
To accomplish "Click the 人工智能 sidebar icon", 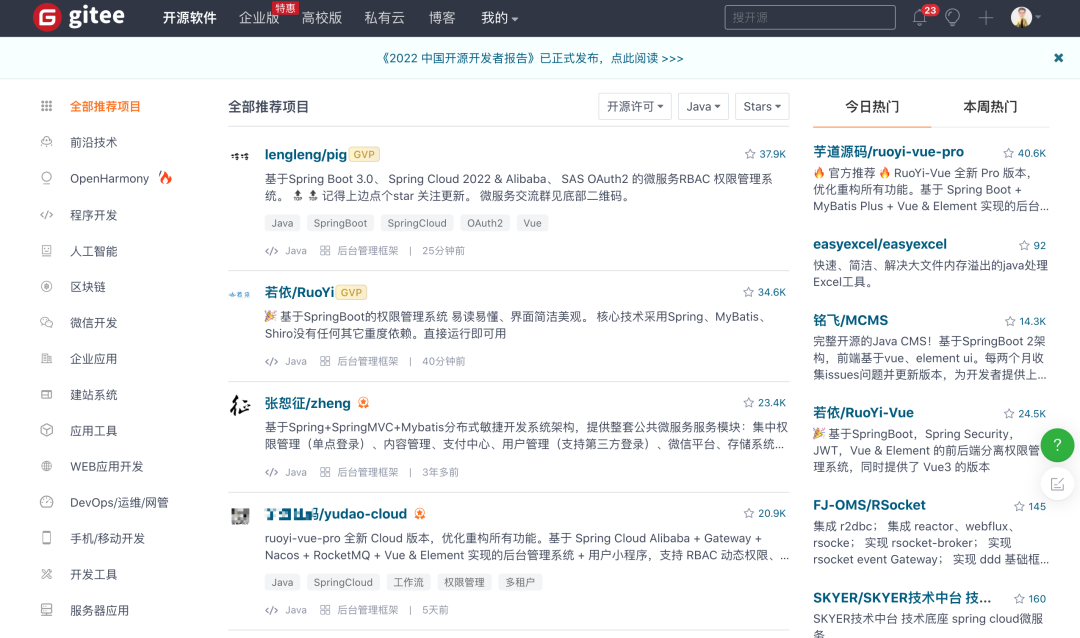I will [x=46, y=250].
